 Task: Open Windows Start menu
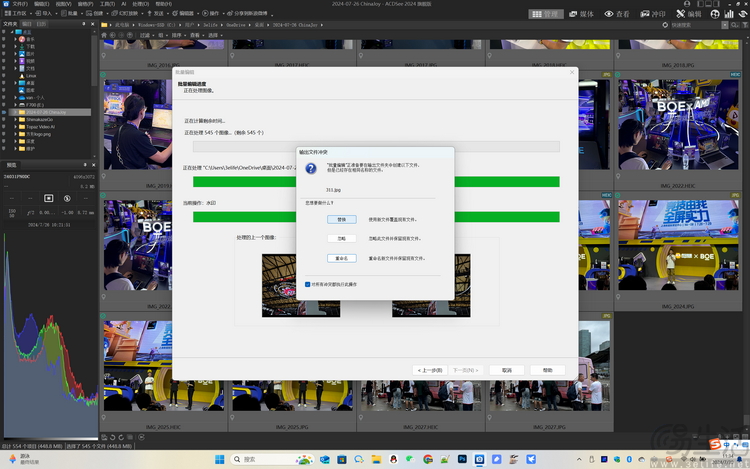coord(220,459)
